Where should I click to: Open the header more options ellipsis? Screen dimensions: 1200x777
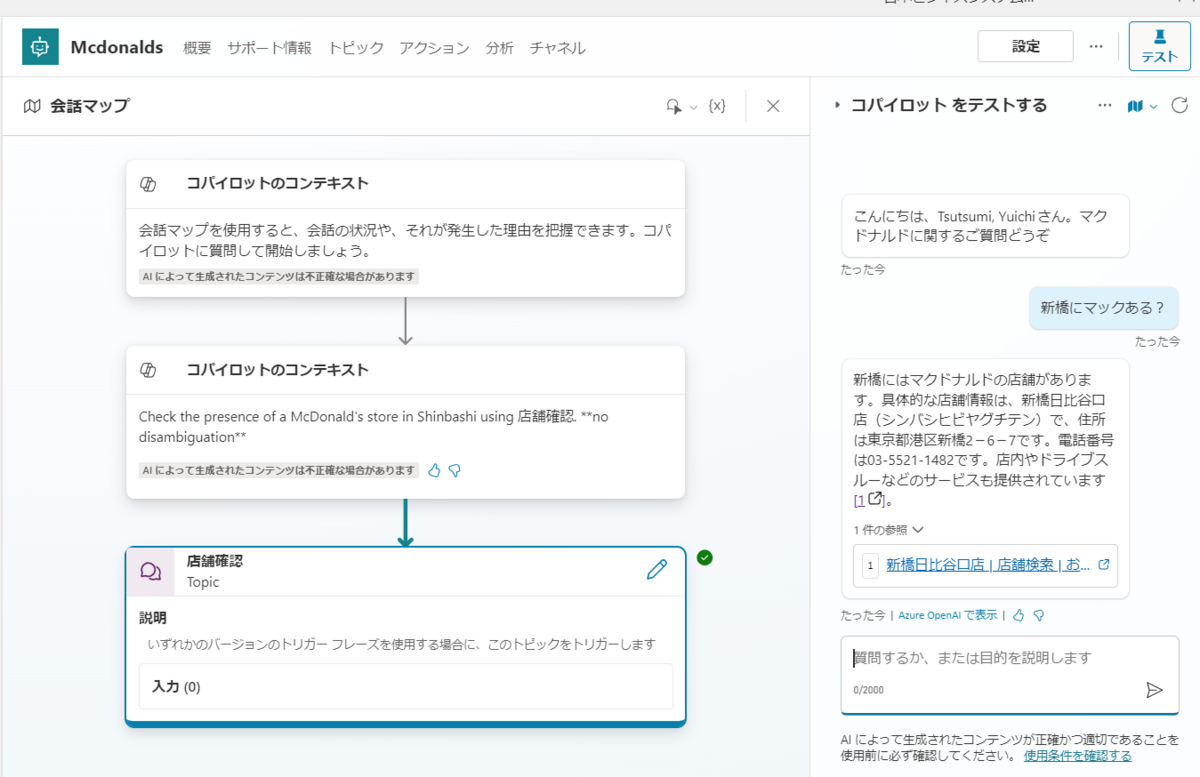pos(1096,46)
